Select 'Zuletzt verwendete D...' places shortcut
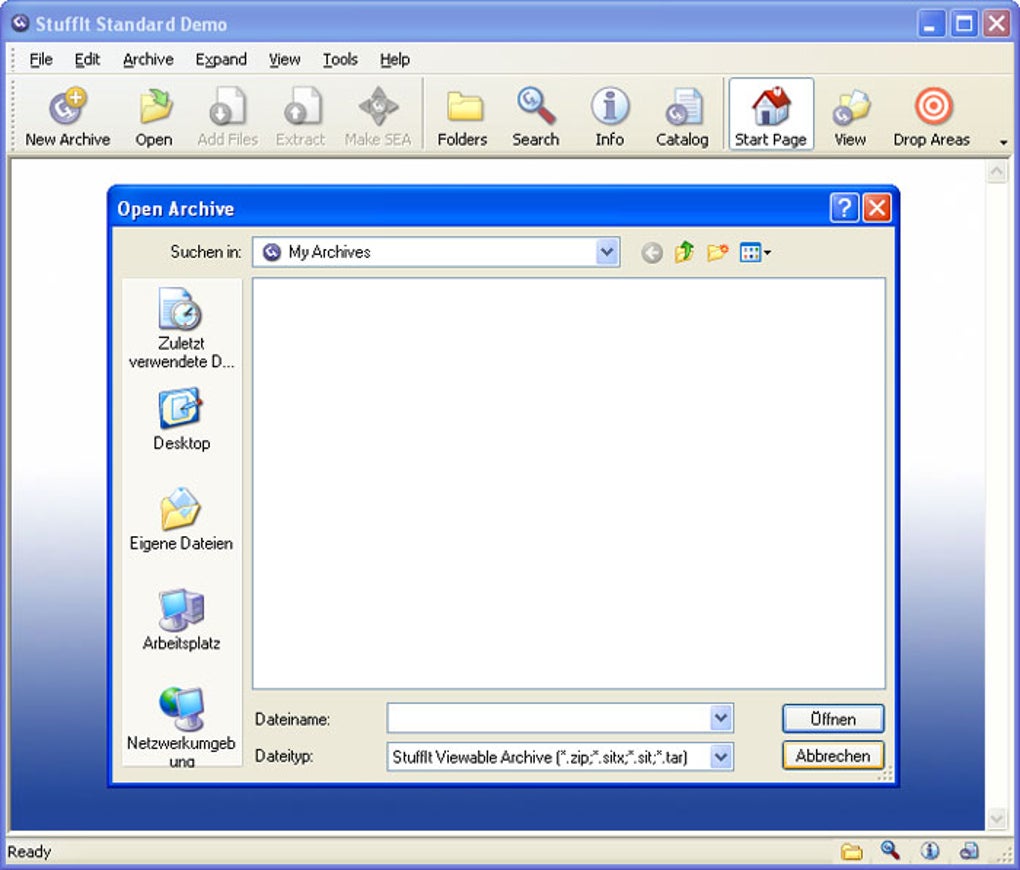 pos(181,329)
